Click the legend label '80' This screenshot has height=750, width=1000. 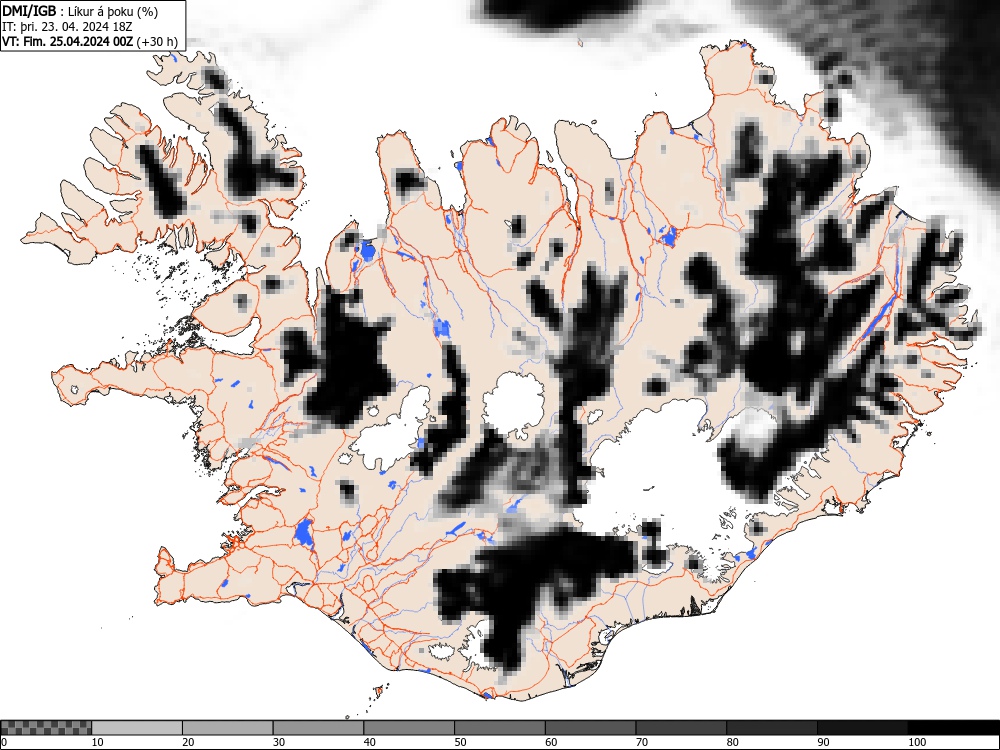[732, 742]
